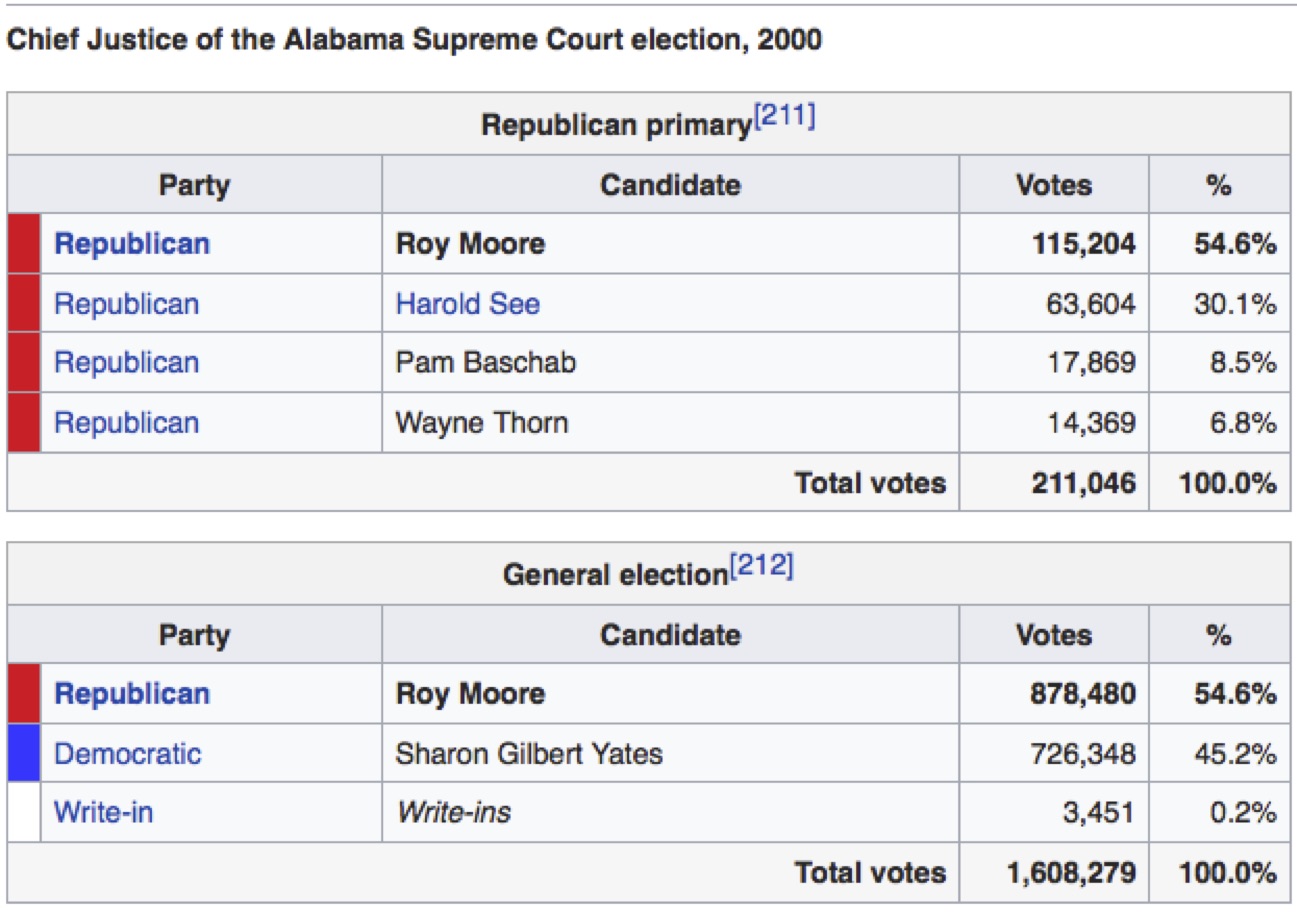The image size is (1297, 912).
Task: Click Republican link in Wayne Thorn row
Action: pos(126,423)
